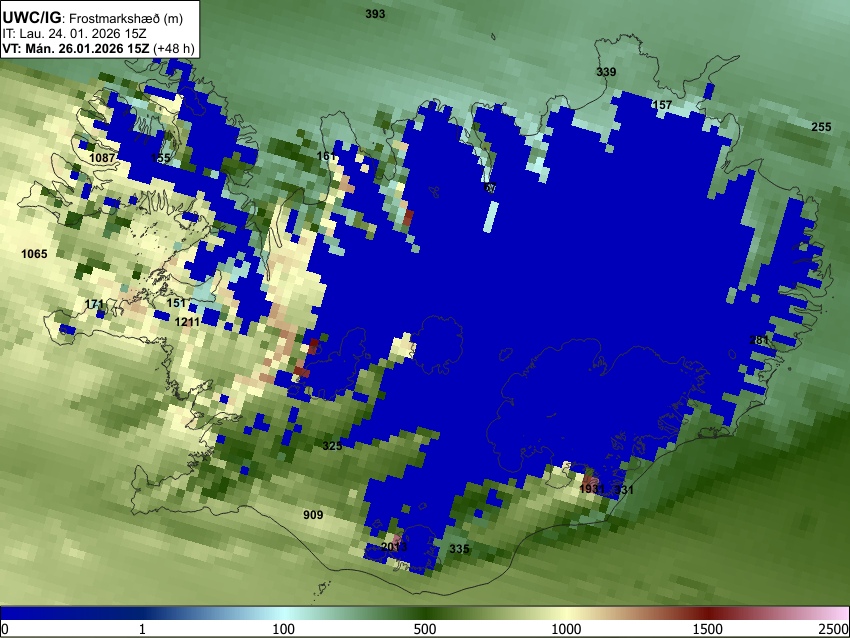Click the map value 2013
Screen dimensions: 850x638
pyautogui.click(x=394, y=546)
